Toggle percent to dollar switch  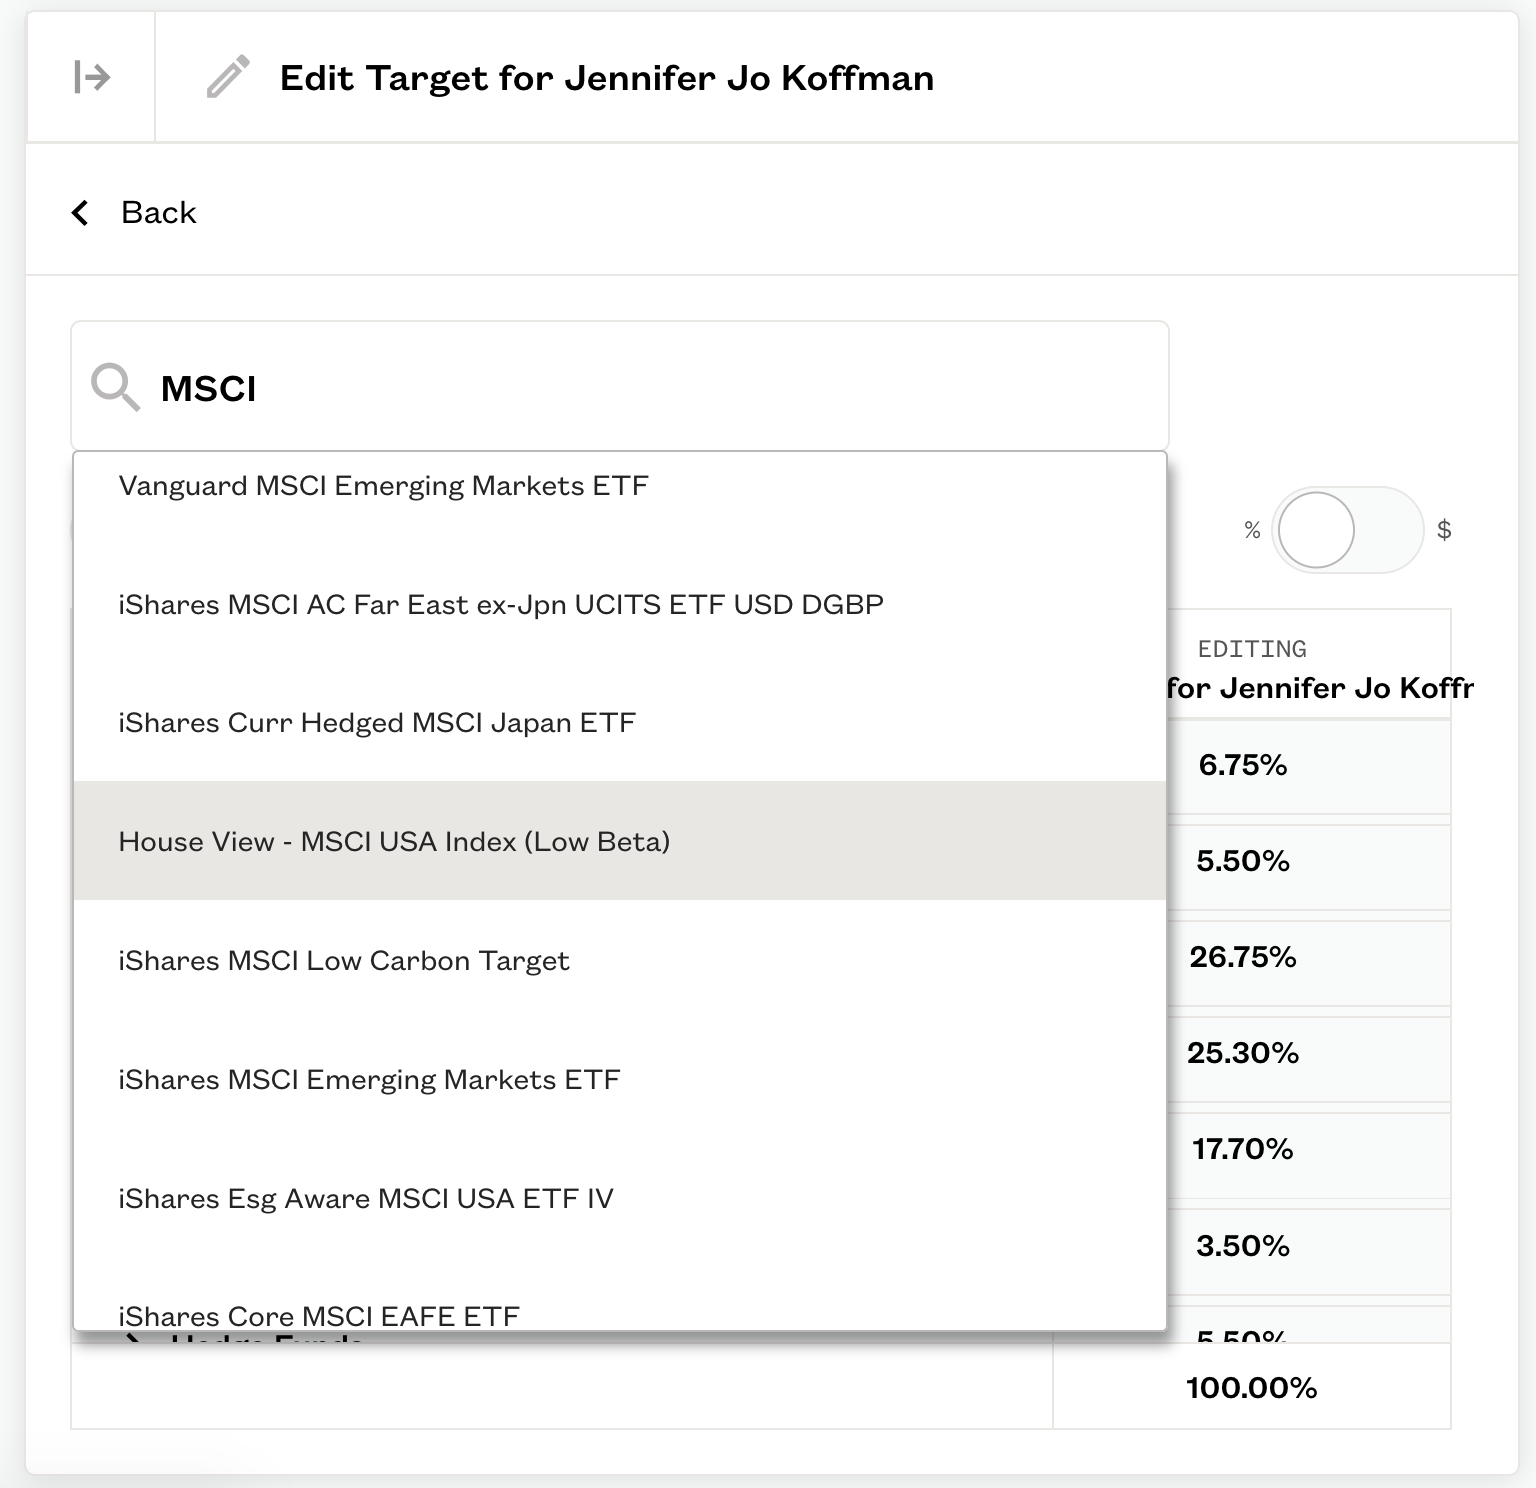(1347, 530)
